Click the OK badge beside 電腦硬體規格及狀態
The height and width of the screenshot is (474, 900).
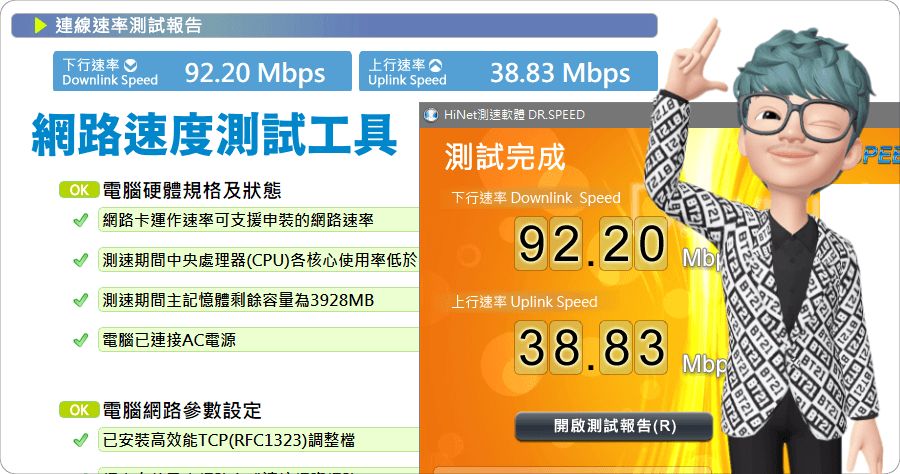[79, 190]
